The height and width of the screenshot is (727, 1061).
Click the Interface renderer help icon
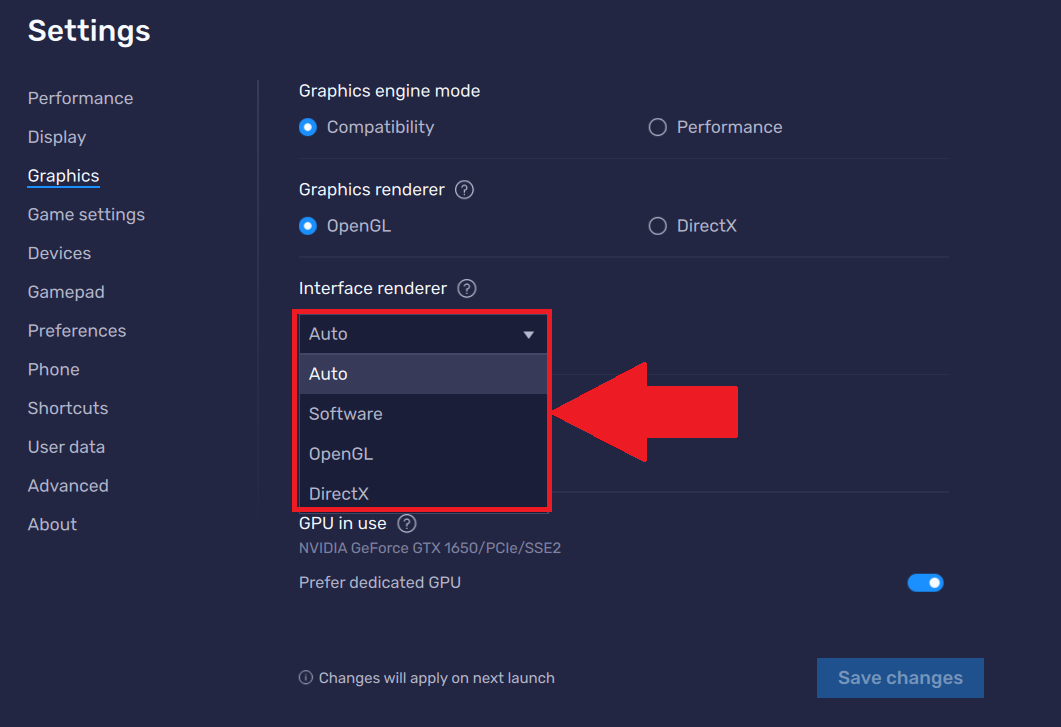click(466, 288)
